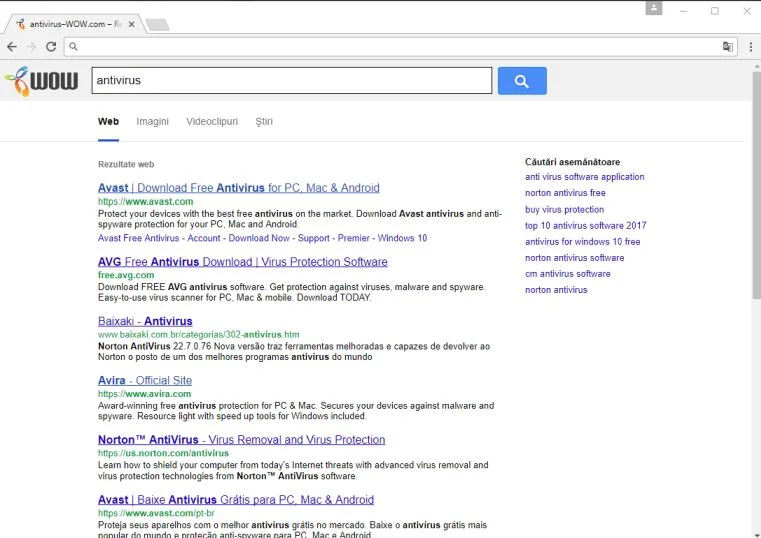Select the antivirus-WOW.com browser tab

73,24
